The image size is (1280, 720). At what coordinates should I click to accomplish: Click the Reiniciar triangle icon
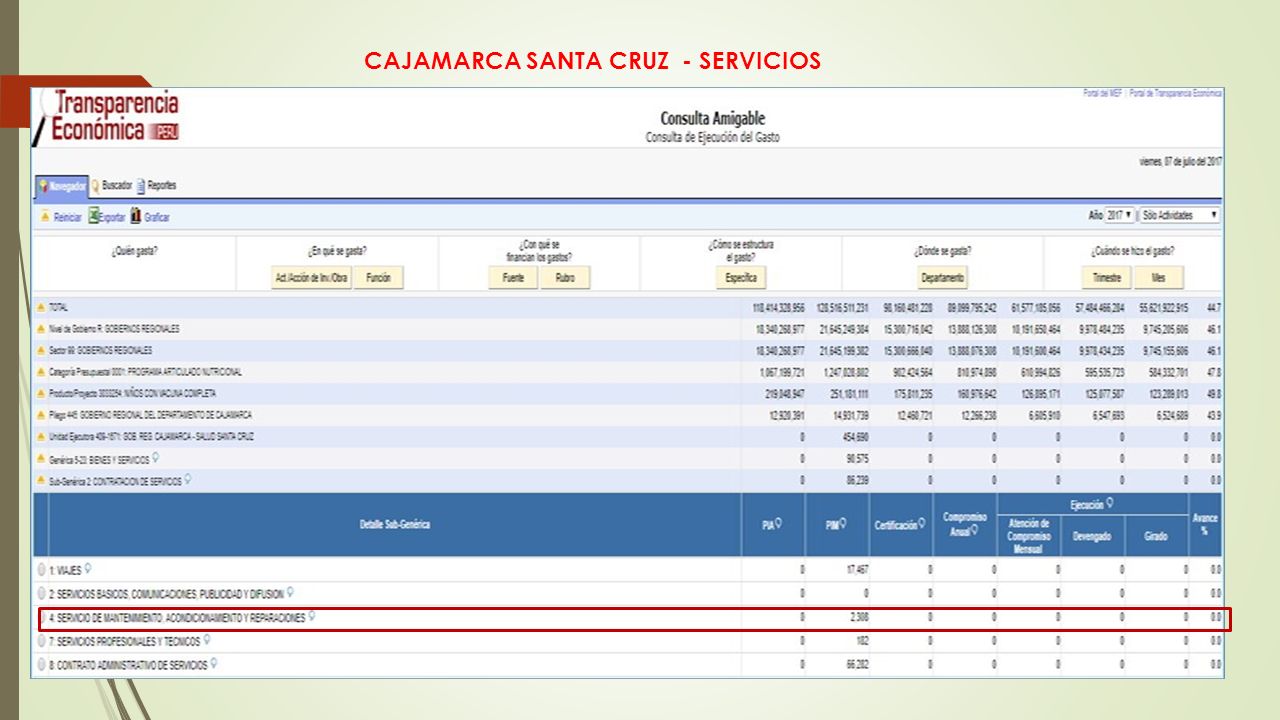[45, 216]
